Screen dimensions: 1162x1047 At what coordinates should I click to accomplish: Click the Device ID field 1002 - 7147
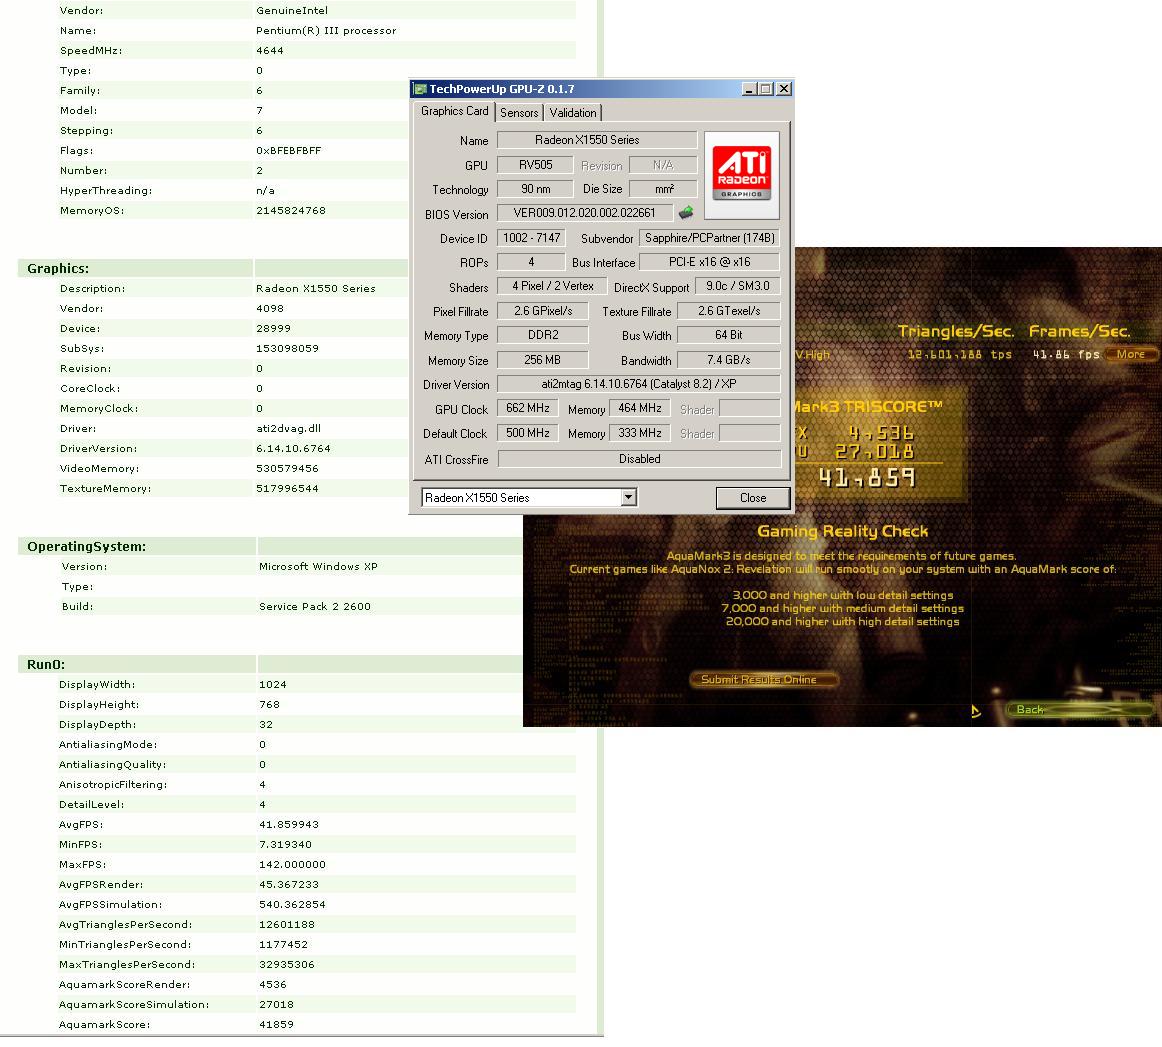(x=531, y=238)
